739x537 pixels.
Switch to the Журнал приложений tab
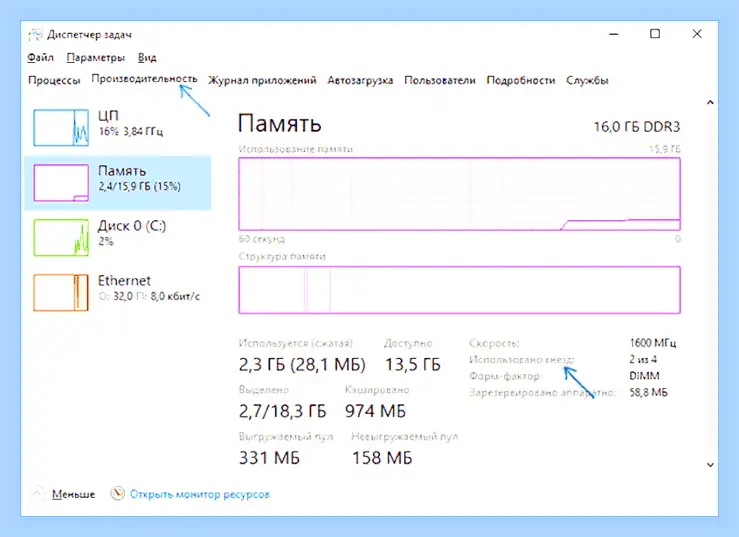[262, 80]
